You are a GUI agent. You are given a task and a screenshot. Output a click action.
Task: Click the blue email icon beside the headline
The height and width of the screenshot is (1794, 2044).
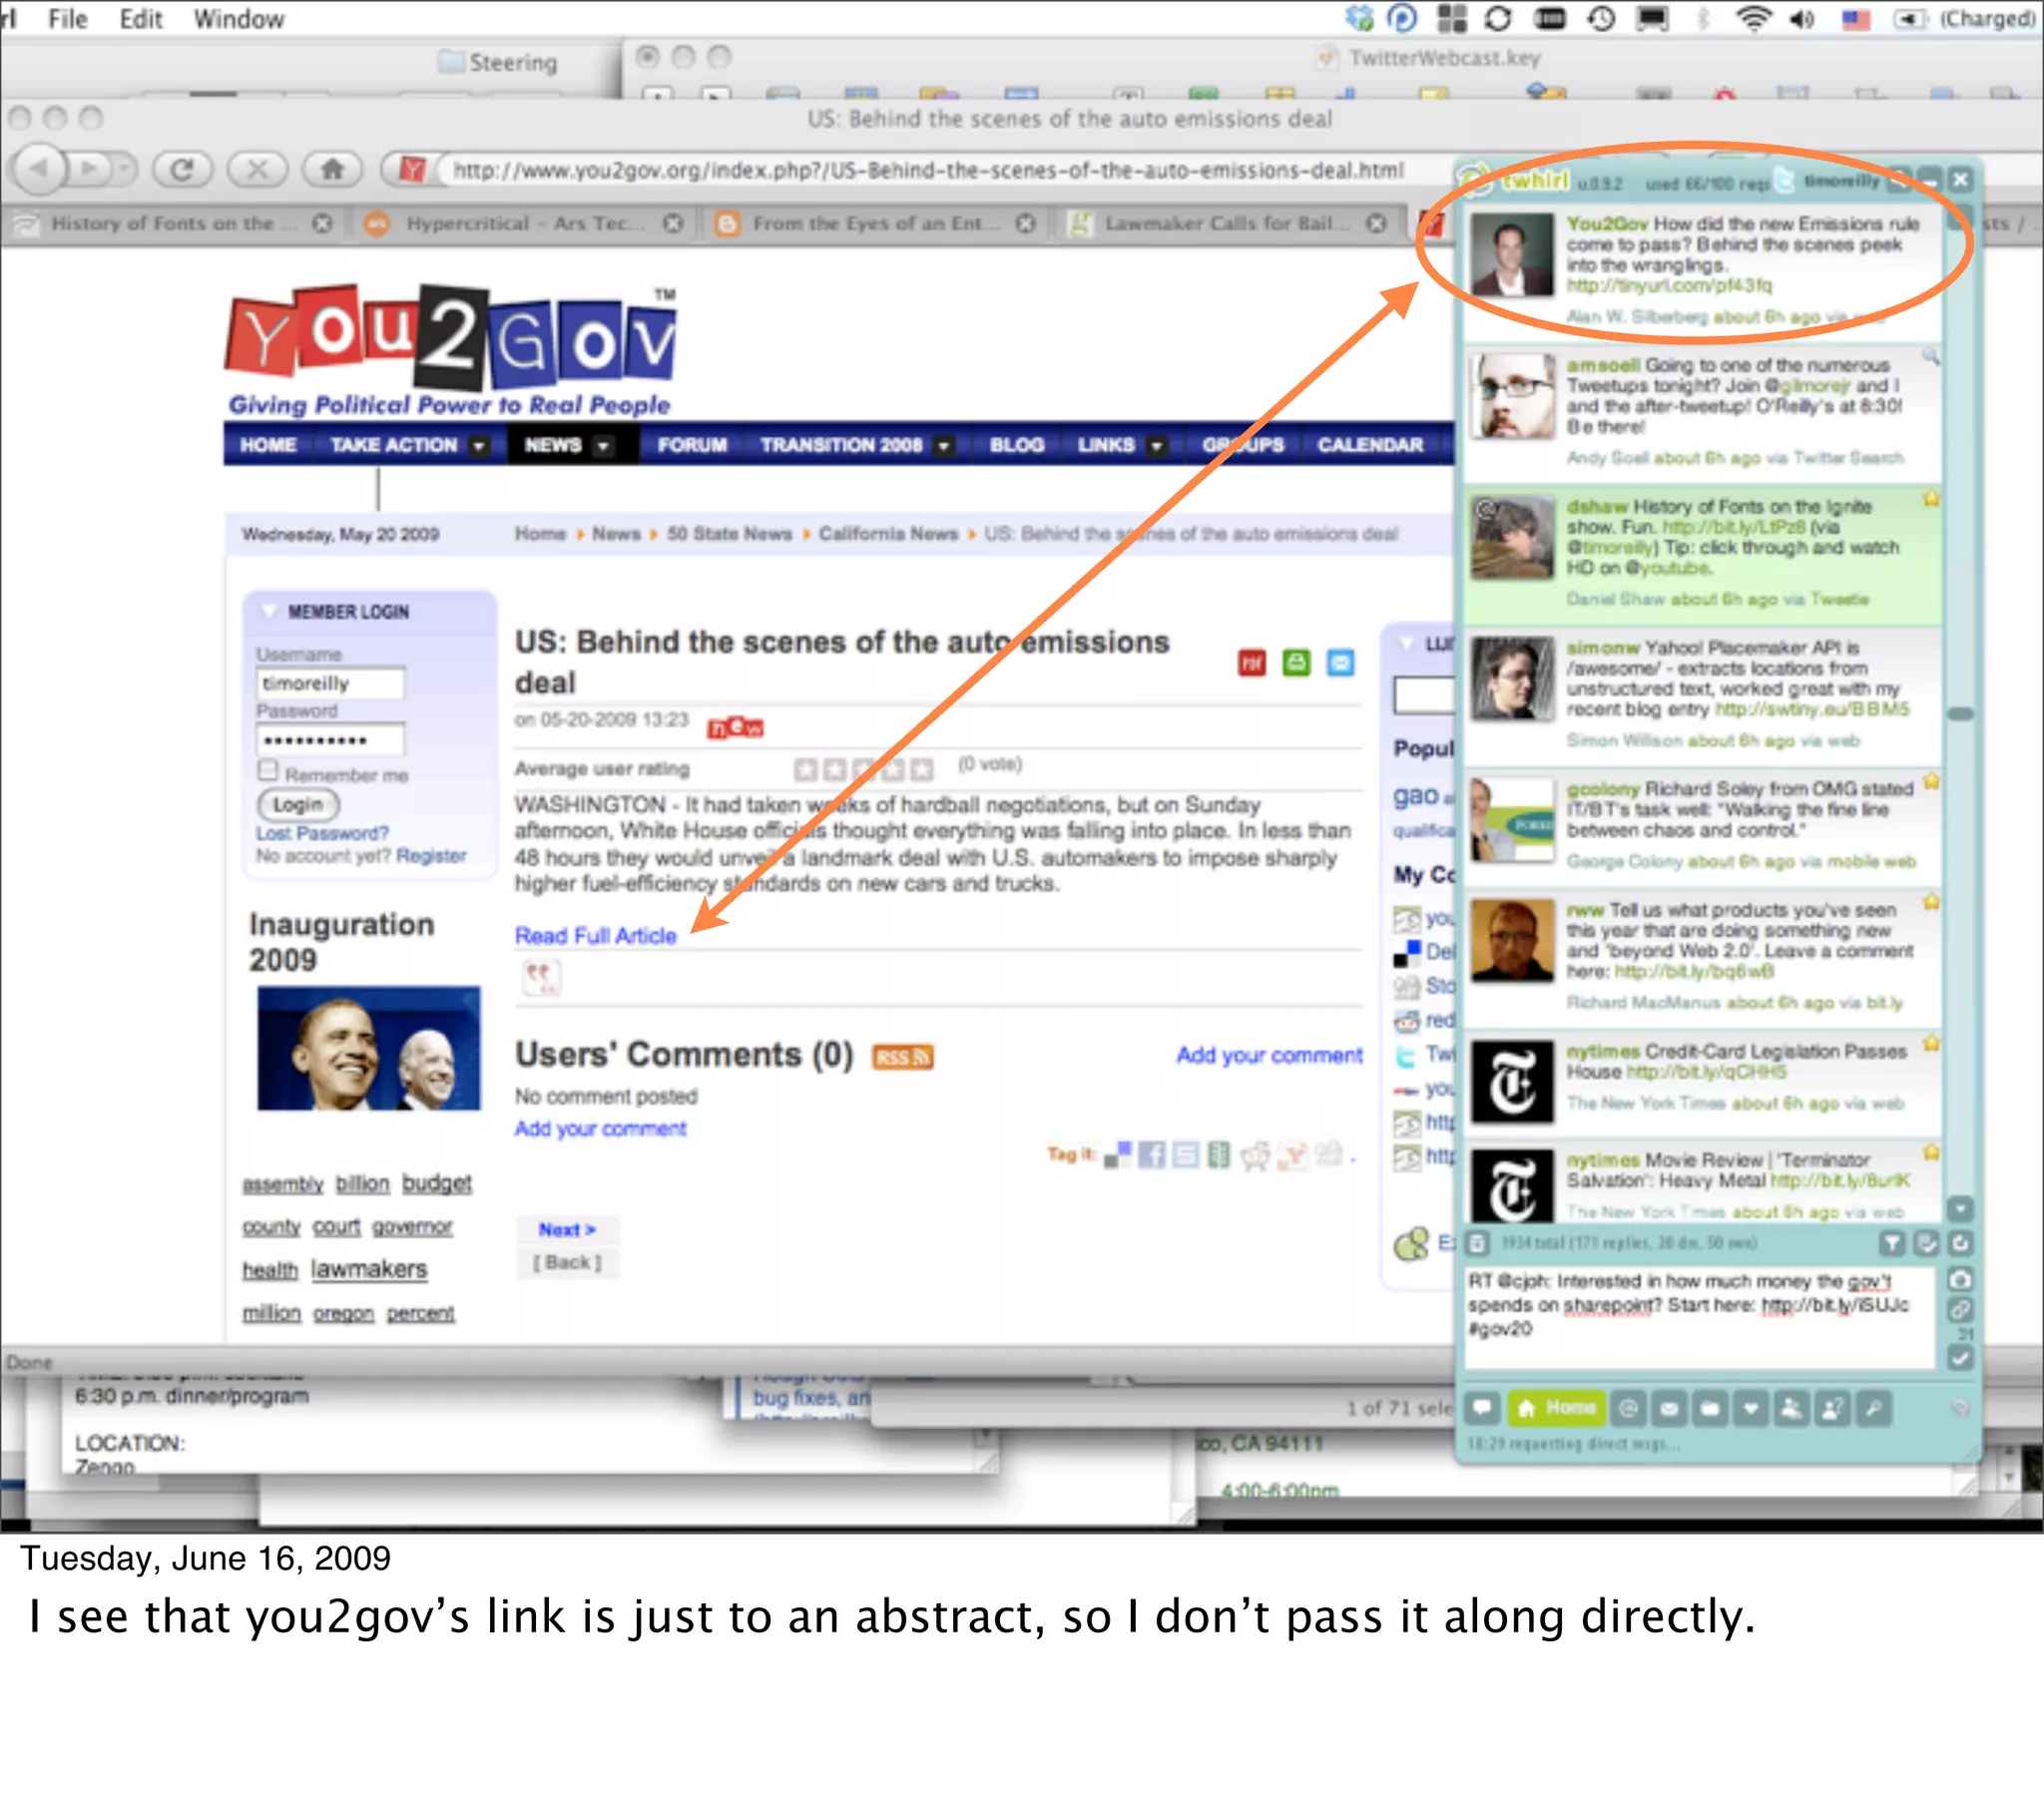coord(1340,662)
